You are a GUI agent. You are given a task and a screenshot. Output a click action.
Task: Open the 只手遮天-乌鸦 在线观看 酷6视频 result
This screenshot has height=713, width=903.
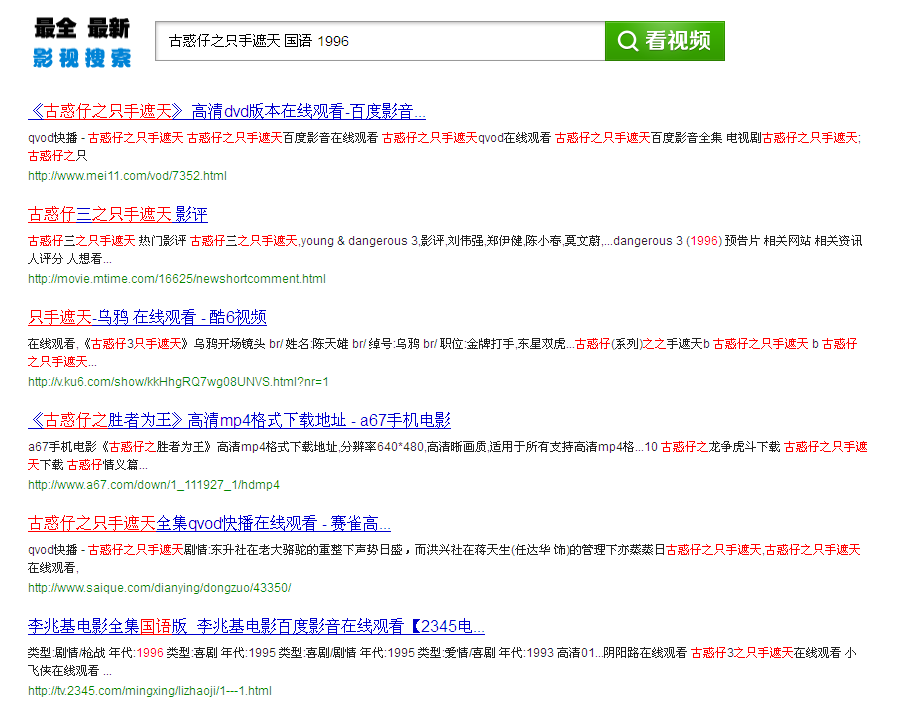147,317
